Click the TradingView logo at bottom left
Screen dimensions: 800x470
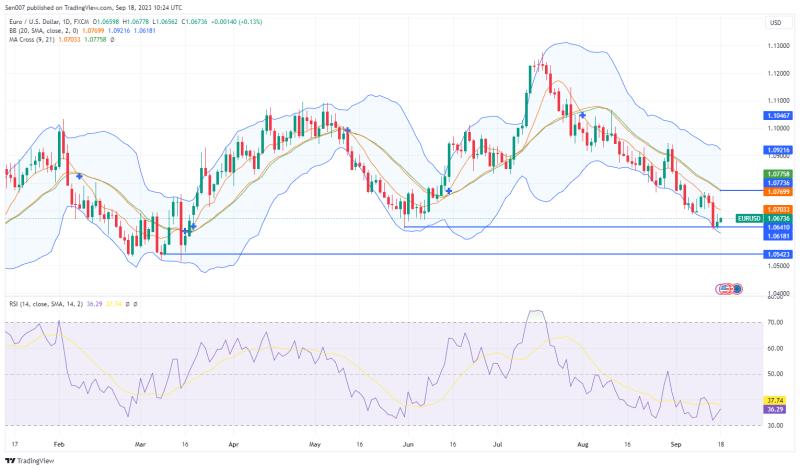pos(28,461)
